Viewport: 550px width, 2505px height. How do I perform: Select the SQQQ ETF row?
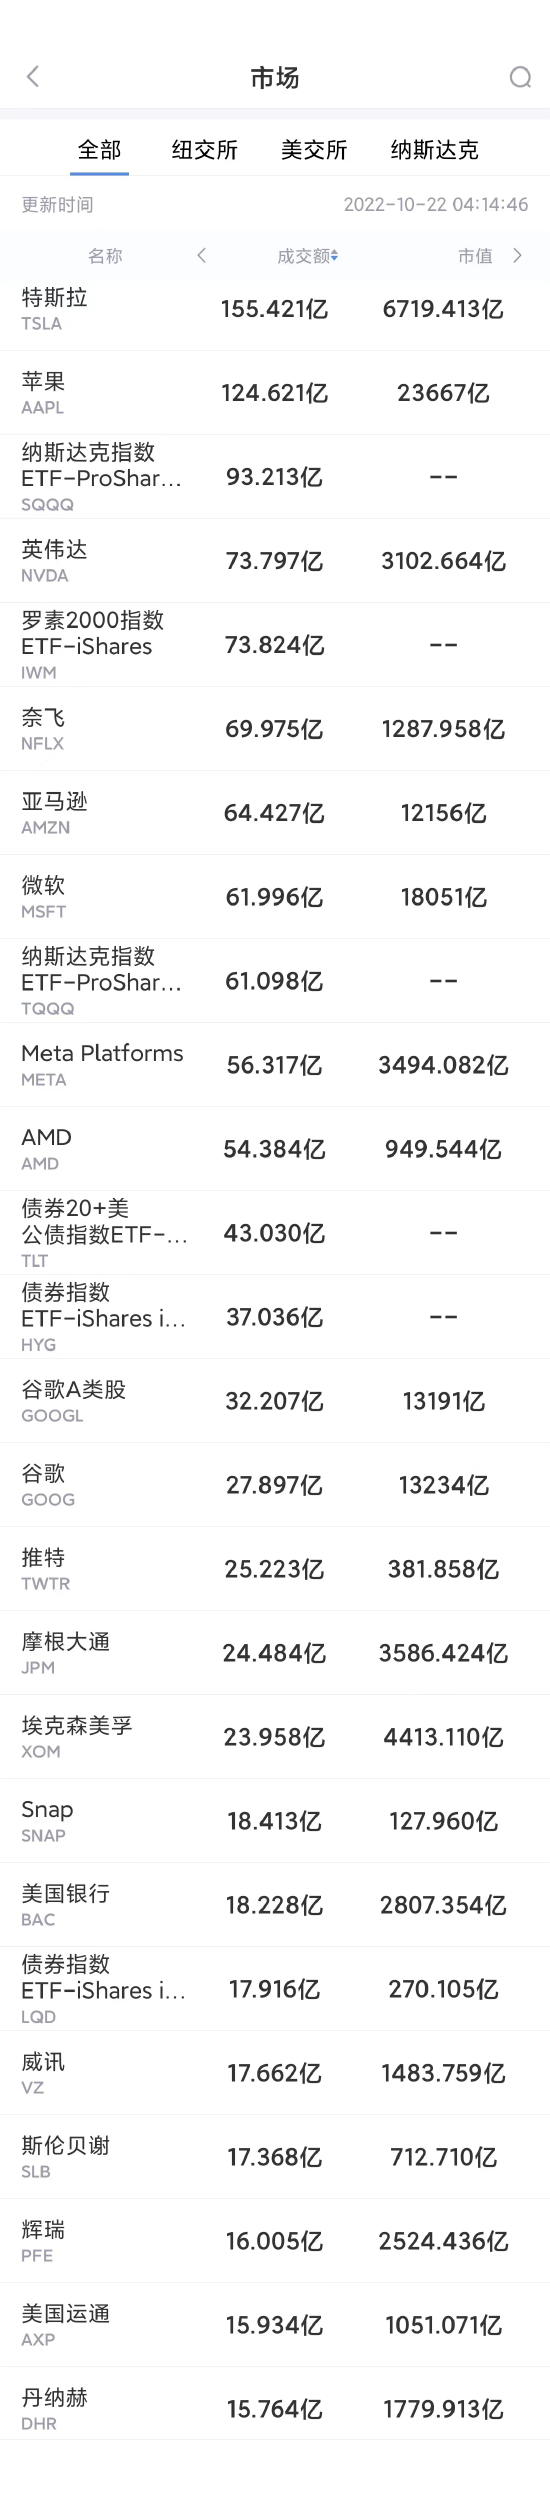pos(275,477)
